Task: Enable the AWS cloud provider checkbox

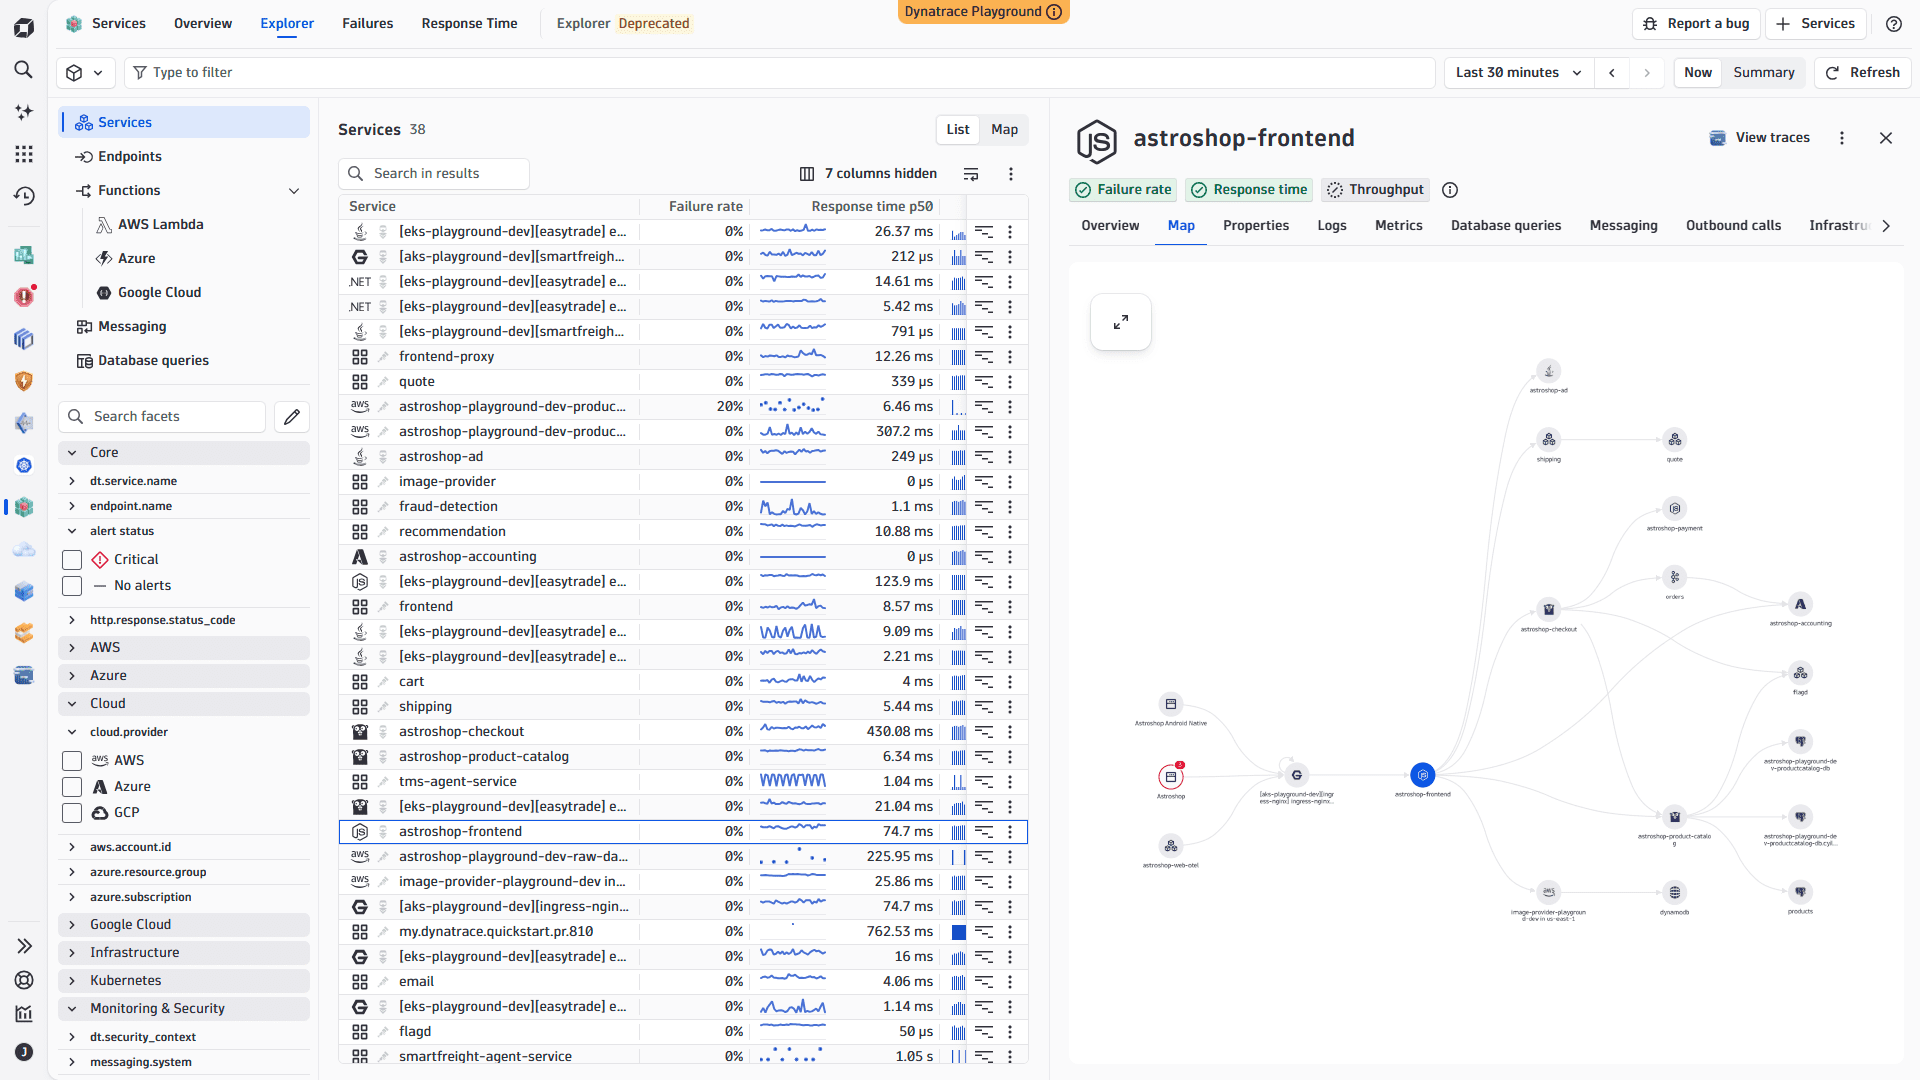Action: click(72, 761)
